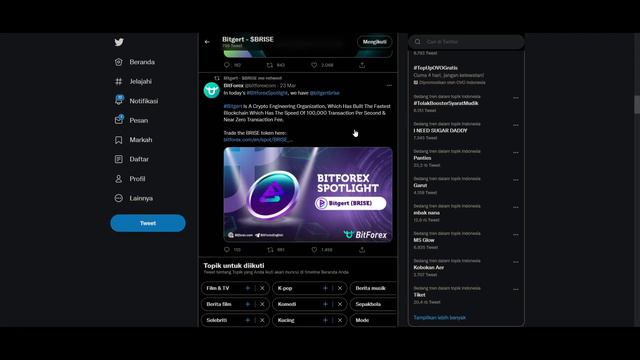Image resolution: width=640 pixels, height=360 pixels.
Task: Share icon on the BitForex tweet
Action: [362, 249]
